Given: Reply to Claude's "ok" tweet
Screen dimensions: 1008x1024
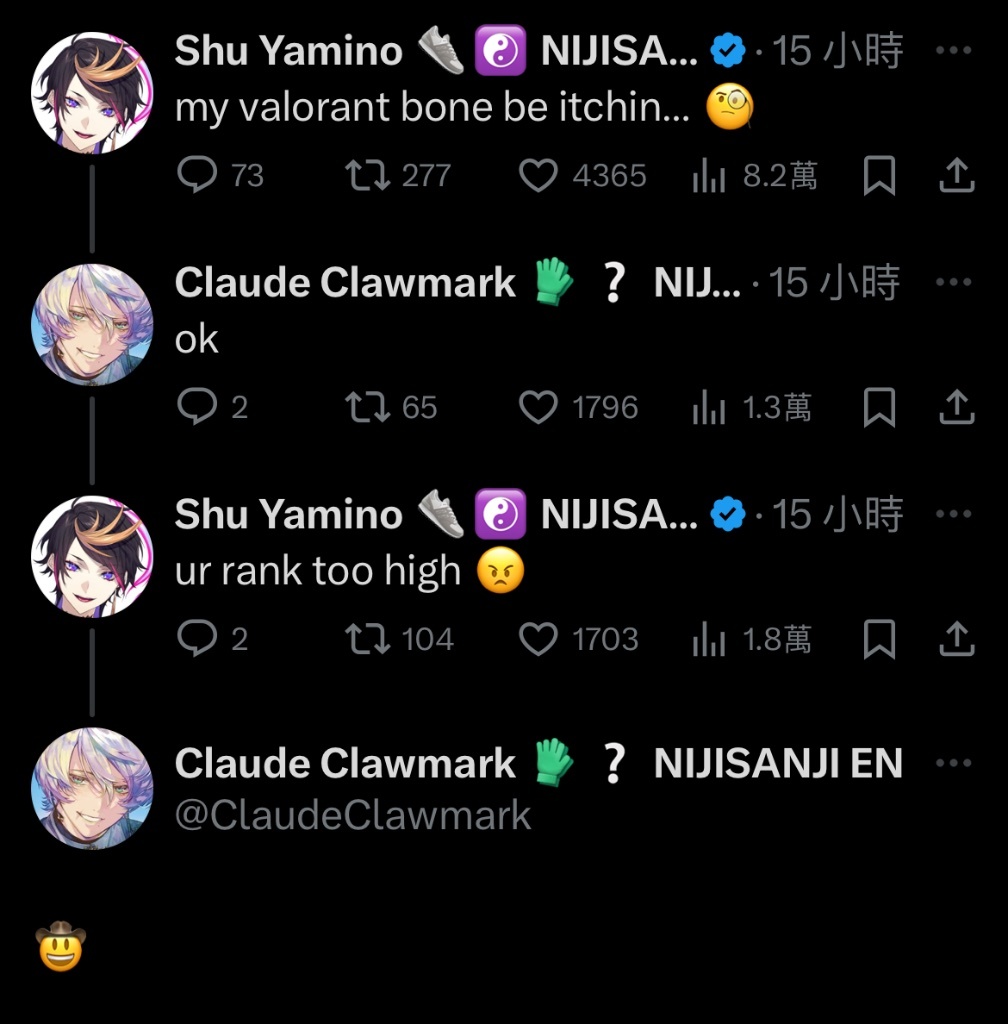Looking at the screenshot, I should pos(197,407).
